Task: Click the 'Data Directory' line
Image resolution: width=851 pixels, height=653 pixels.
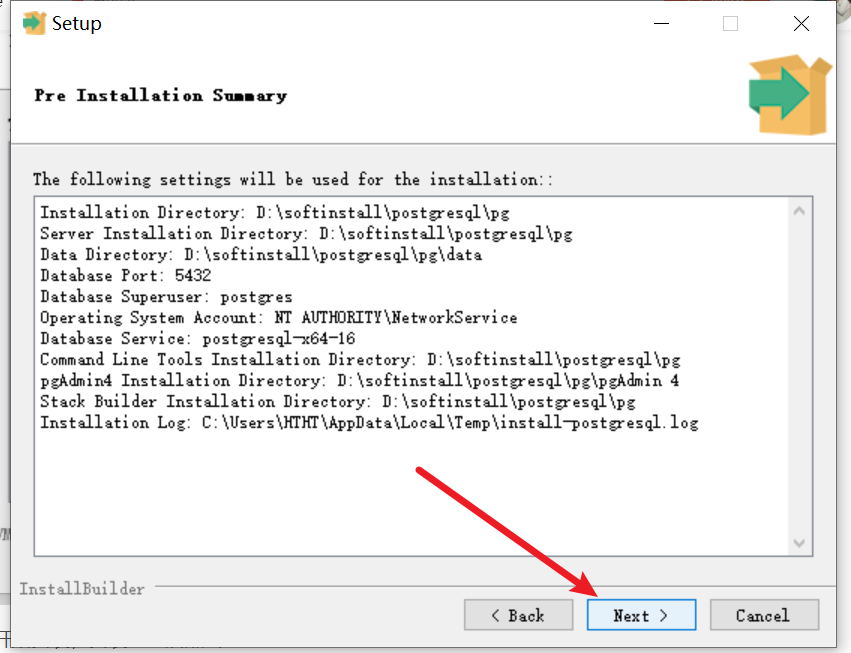Action: click(261, 255)
